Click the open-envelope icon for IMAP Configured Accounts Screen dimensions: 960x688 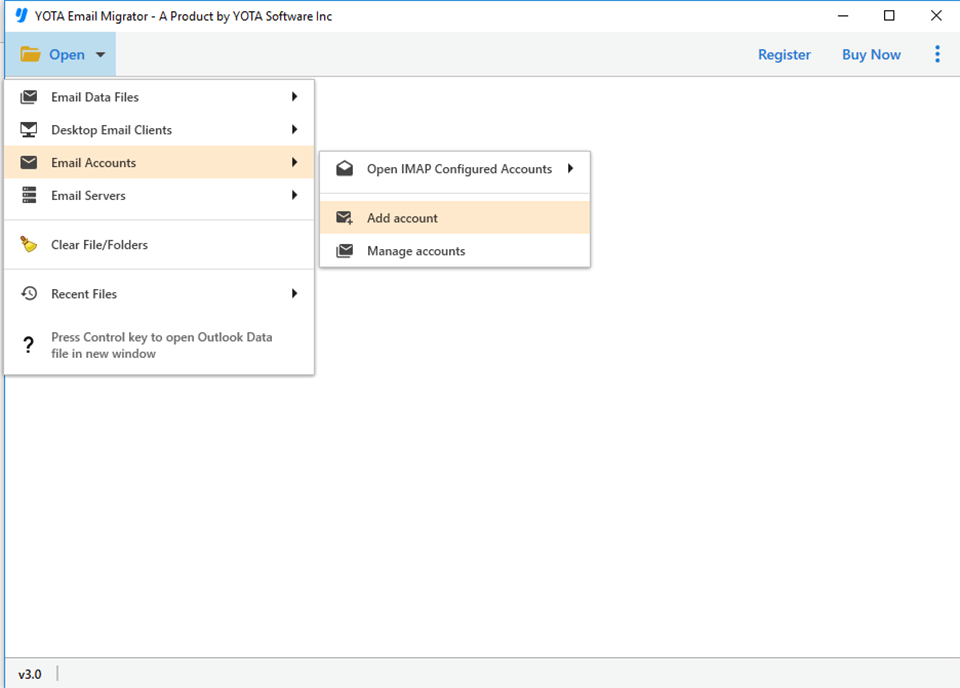tap(344, 169)
